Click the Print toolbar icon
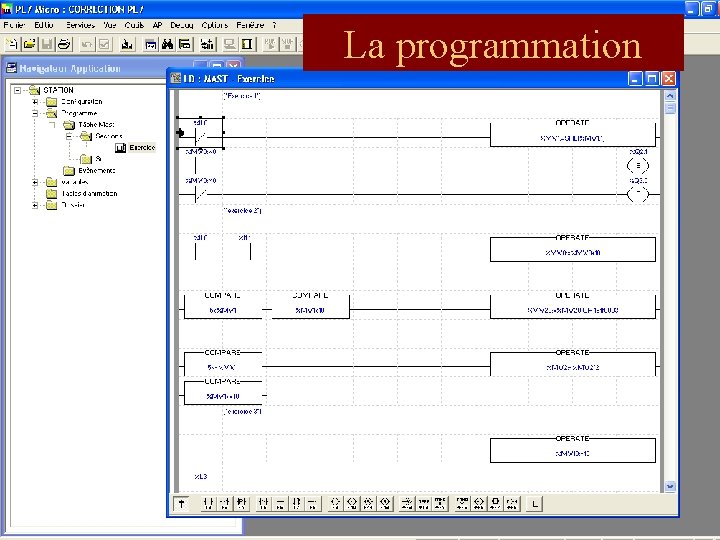 (x=65, y=44)
